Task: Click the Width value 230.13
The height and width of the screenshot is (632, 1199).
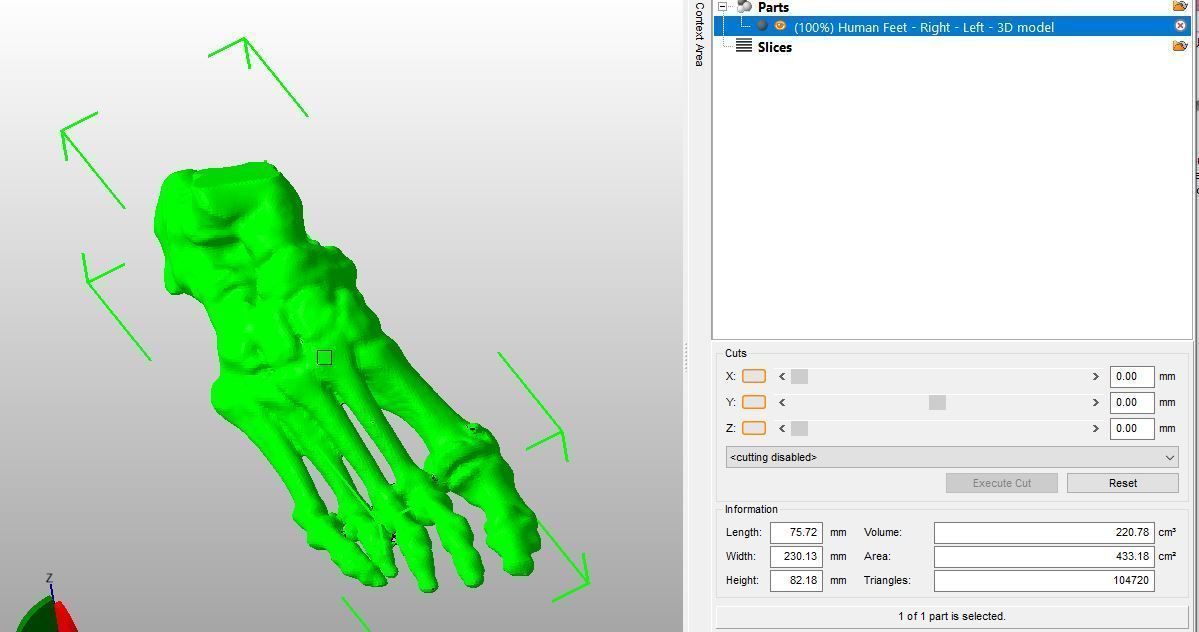Action: (796, 556)
